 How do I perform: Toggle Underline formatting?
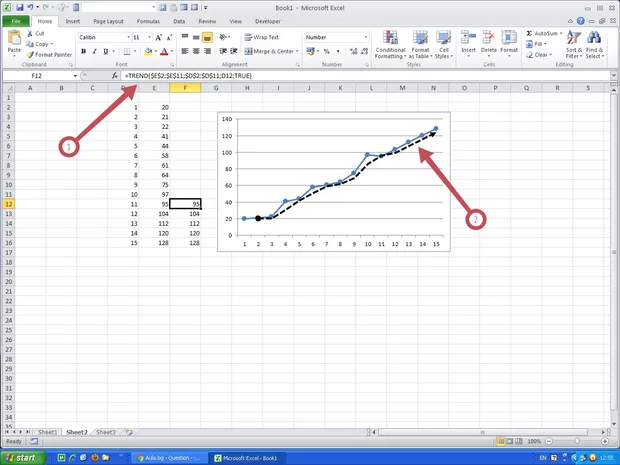106,51
